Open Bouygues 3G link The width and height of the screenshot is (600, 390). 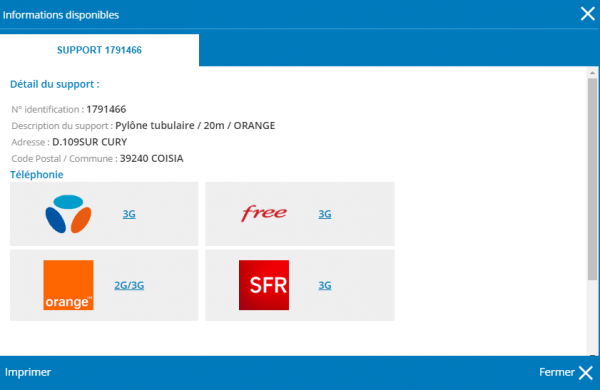pyautogui.click(x=129, y=214)
